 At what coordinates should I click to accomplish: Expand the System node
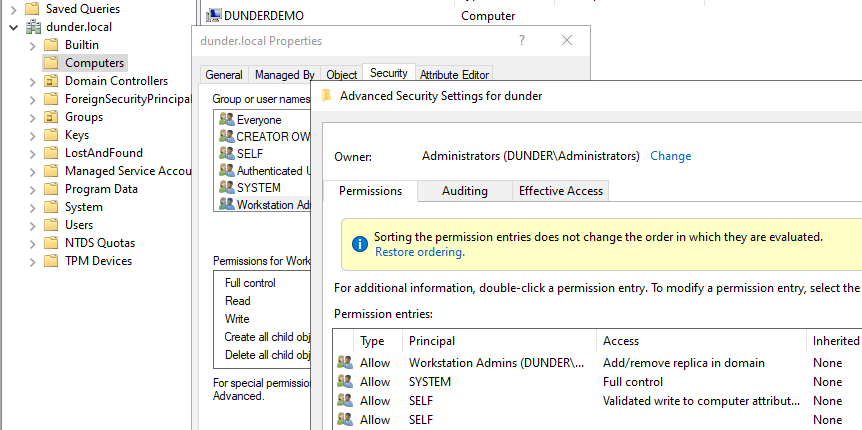tap(33, 207)
